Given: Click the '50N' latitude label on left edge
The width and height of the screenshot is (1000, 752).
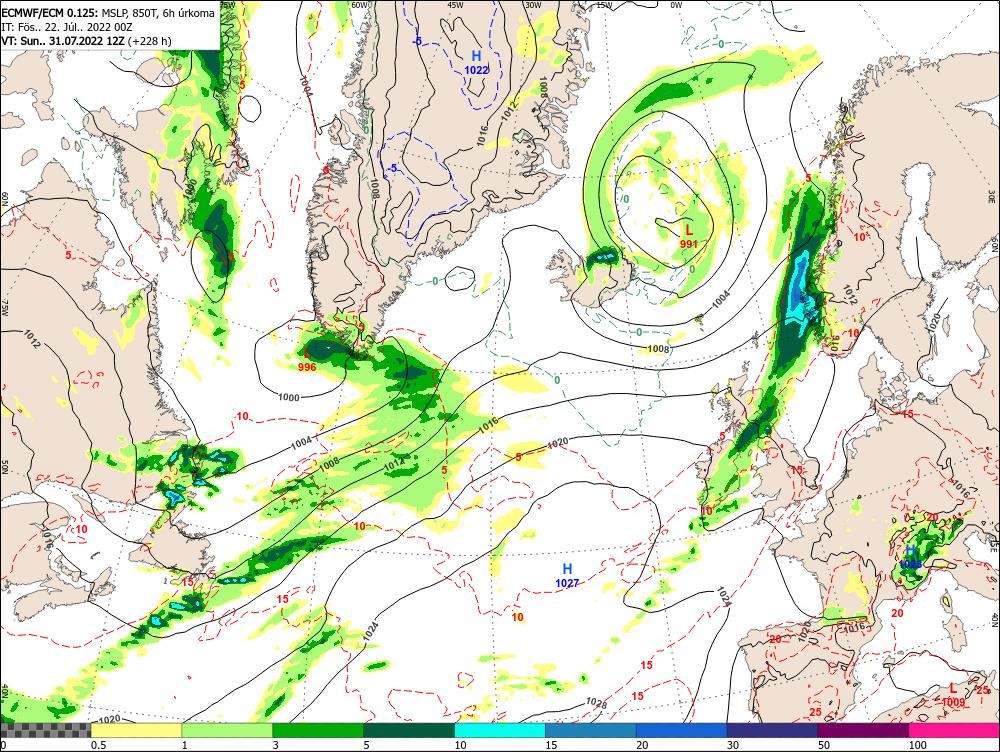Looking at the screenshot, I should 4,467.
